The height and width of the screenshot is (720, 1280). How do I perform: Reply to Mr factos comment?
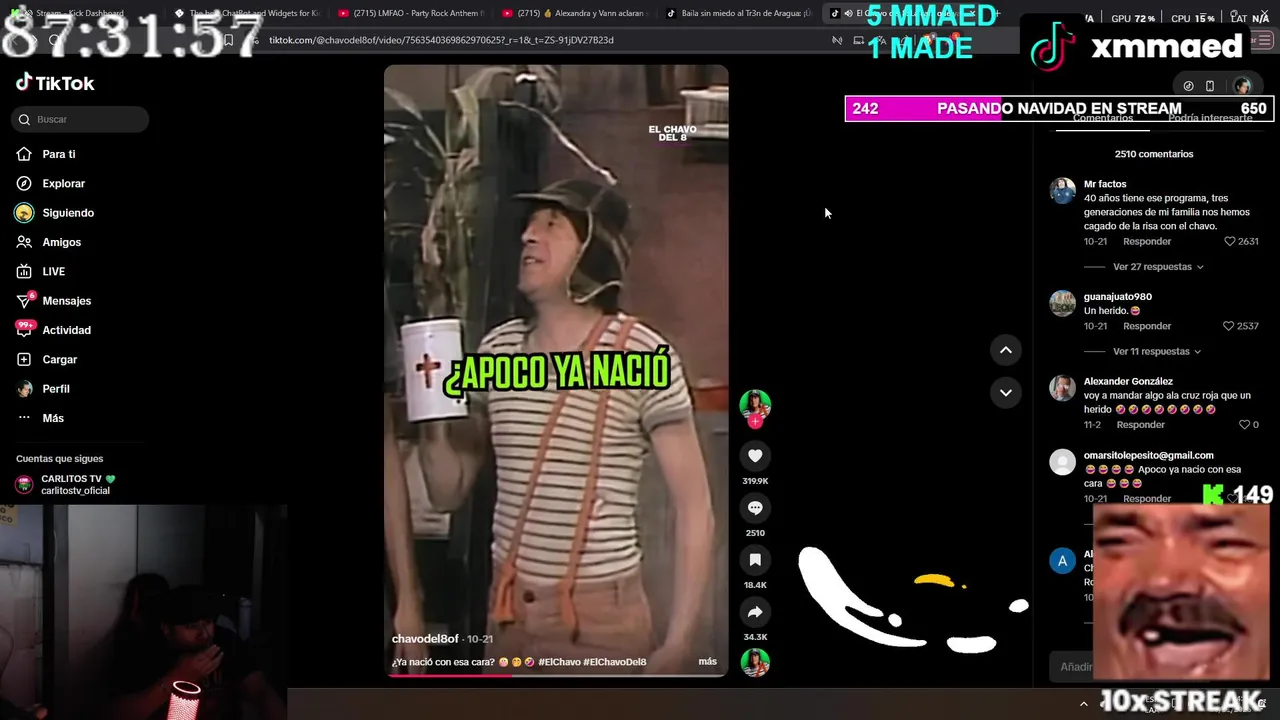[1147, 241]
